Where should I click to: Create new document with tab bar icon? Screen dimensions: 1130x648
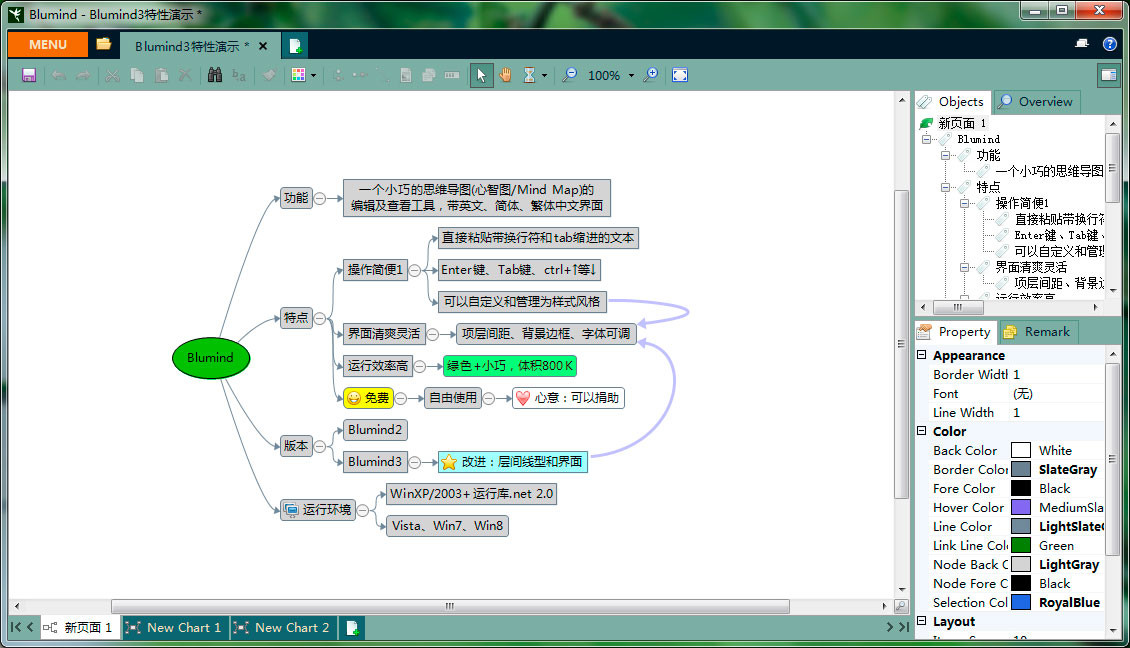[x=295, y=46]
